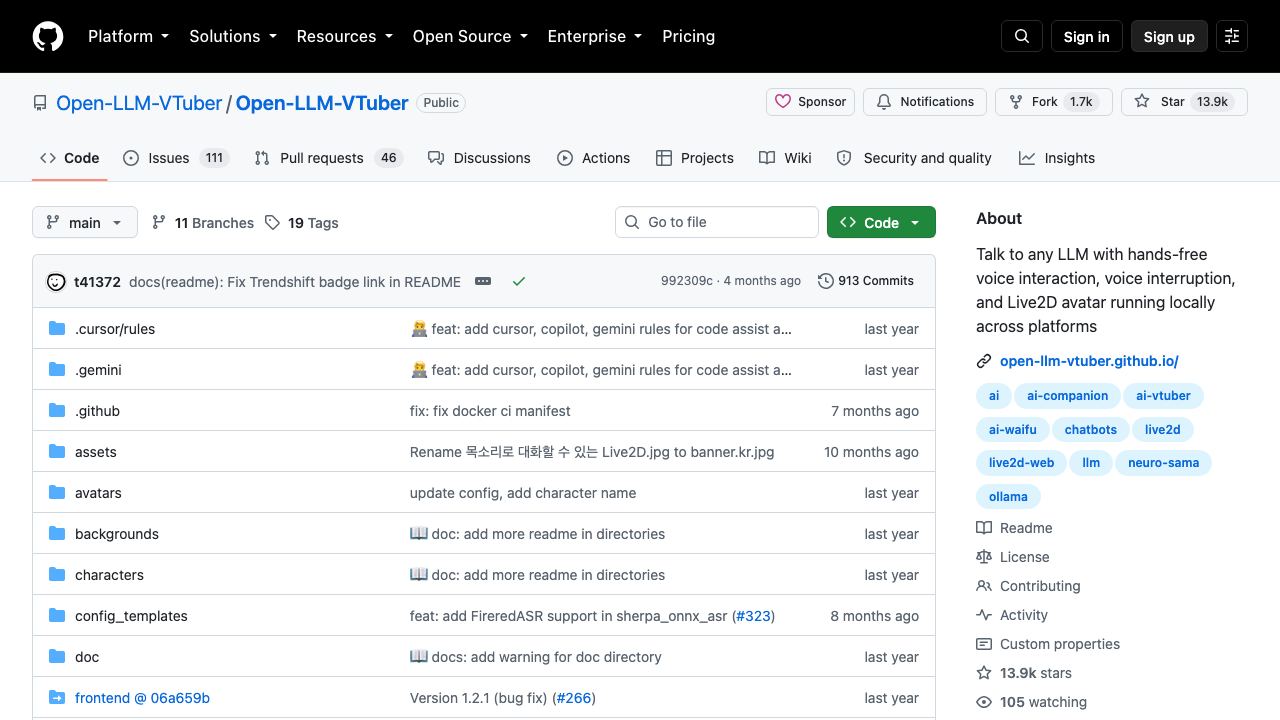Click the Sponsor heart button
The height and width of the screenshot is (720, 1280).
(811, 102)
